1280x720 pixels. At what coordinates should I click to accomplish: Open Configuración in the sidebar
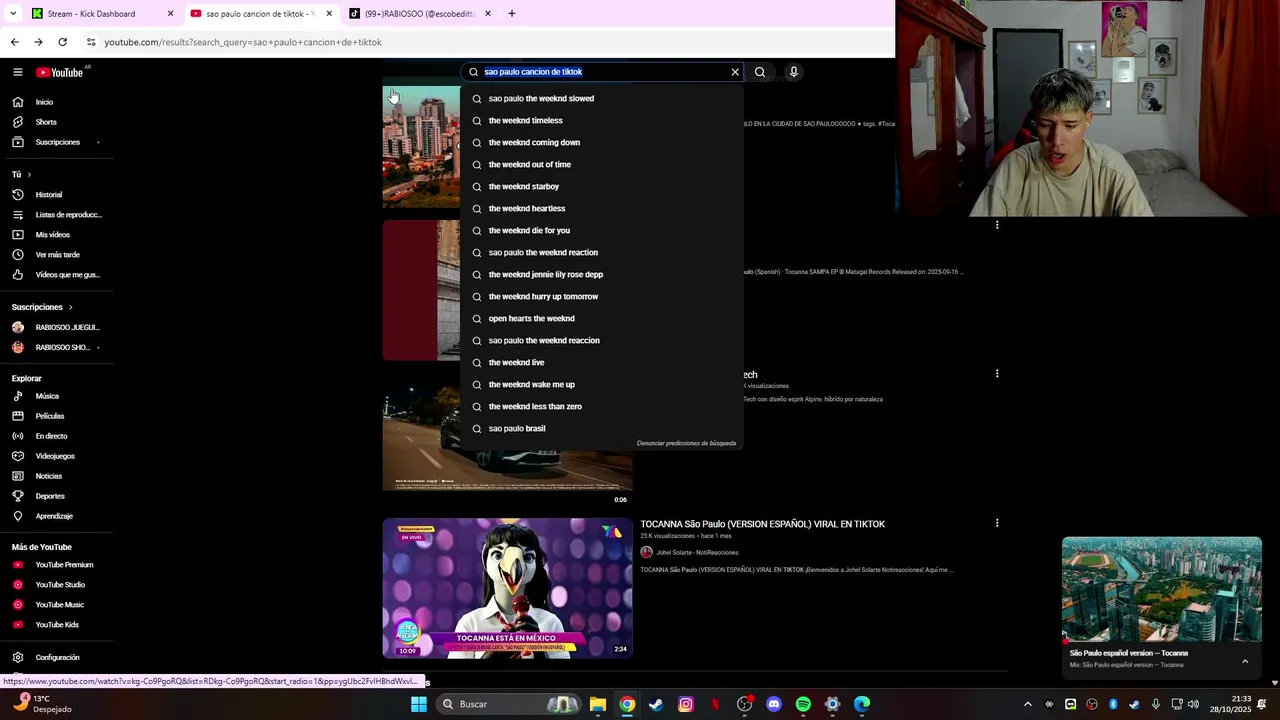[56, 658]
